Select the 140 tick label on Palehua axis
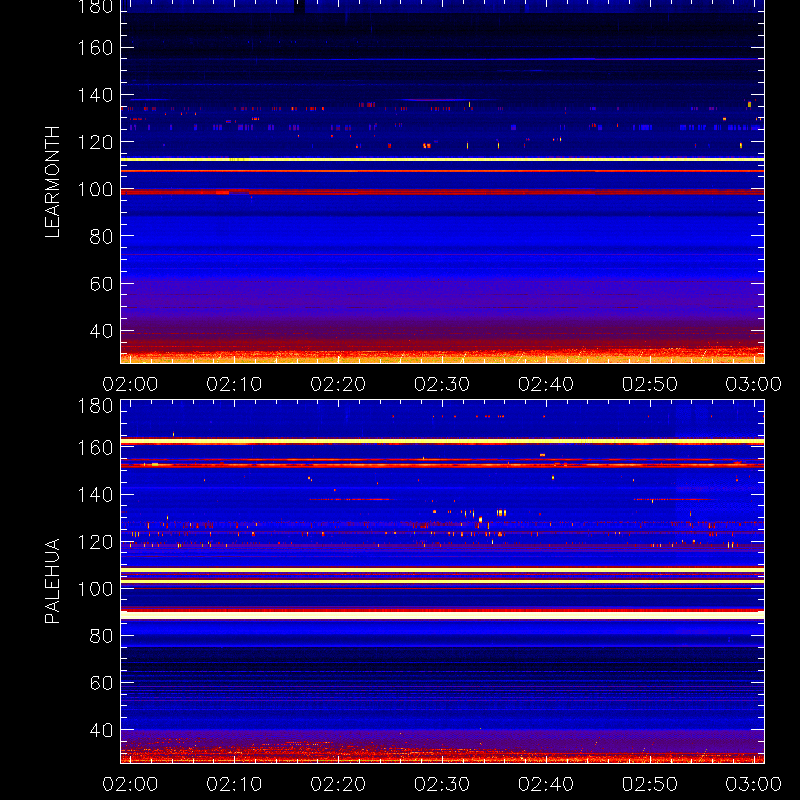The height and width of the screenshot is (800, 800). click(95, 494)
